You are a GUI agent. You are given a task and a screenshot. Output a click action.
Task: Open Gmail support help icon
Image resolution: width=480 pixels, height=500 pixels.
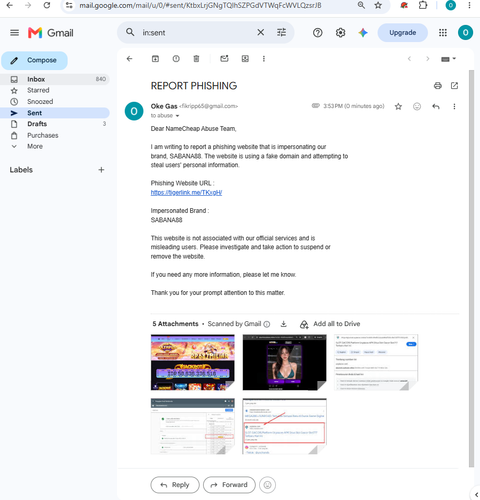318,33
